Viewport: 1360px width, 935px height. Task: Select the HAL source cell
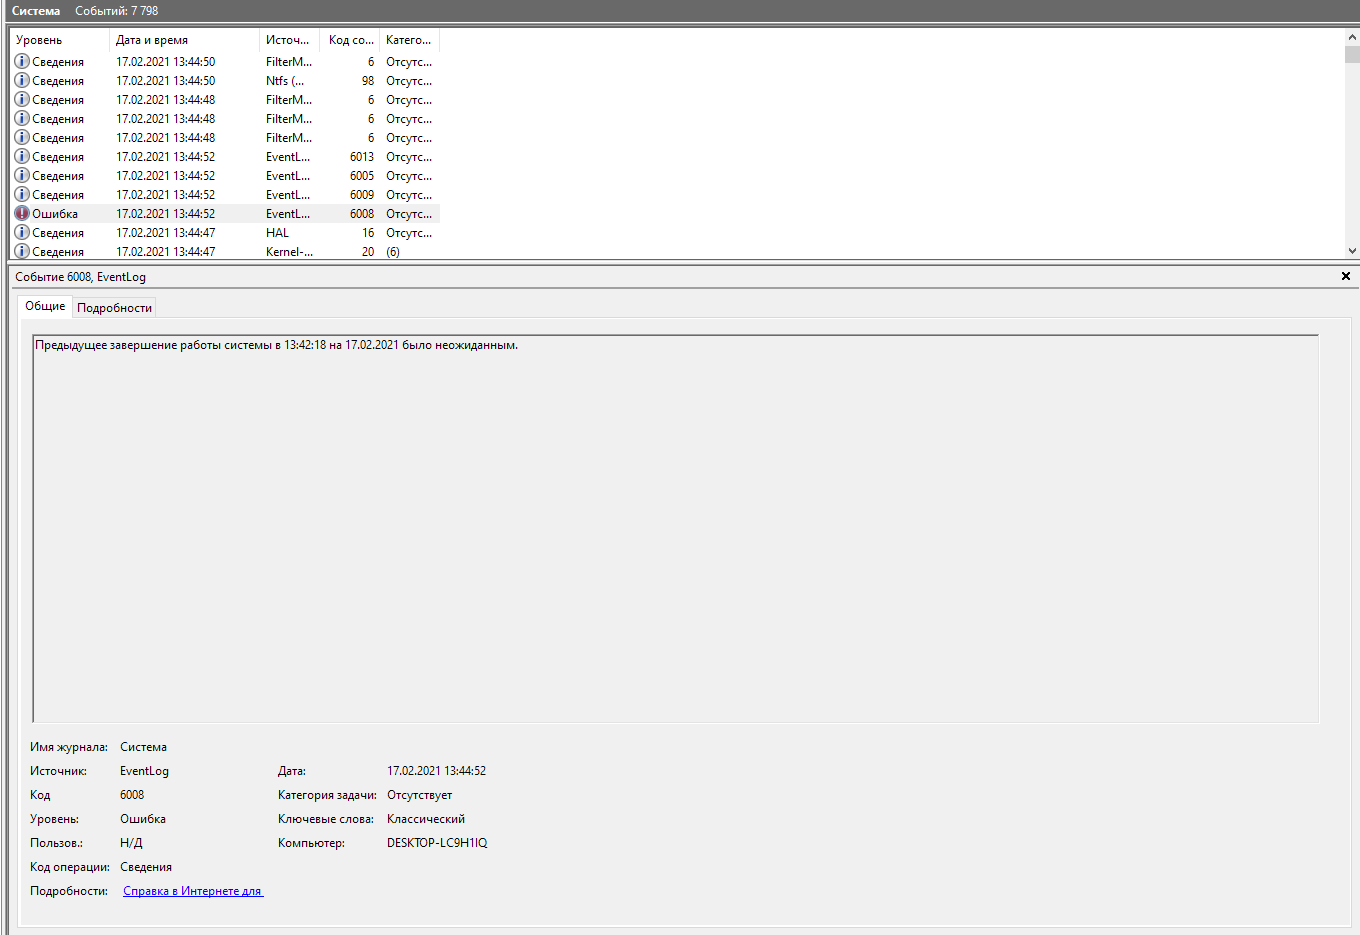pyautogui.click(x=277, y=233)
